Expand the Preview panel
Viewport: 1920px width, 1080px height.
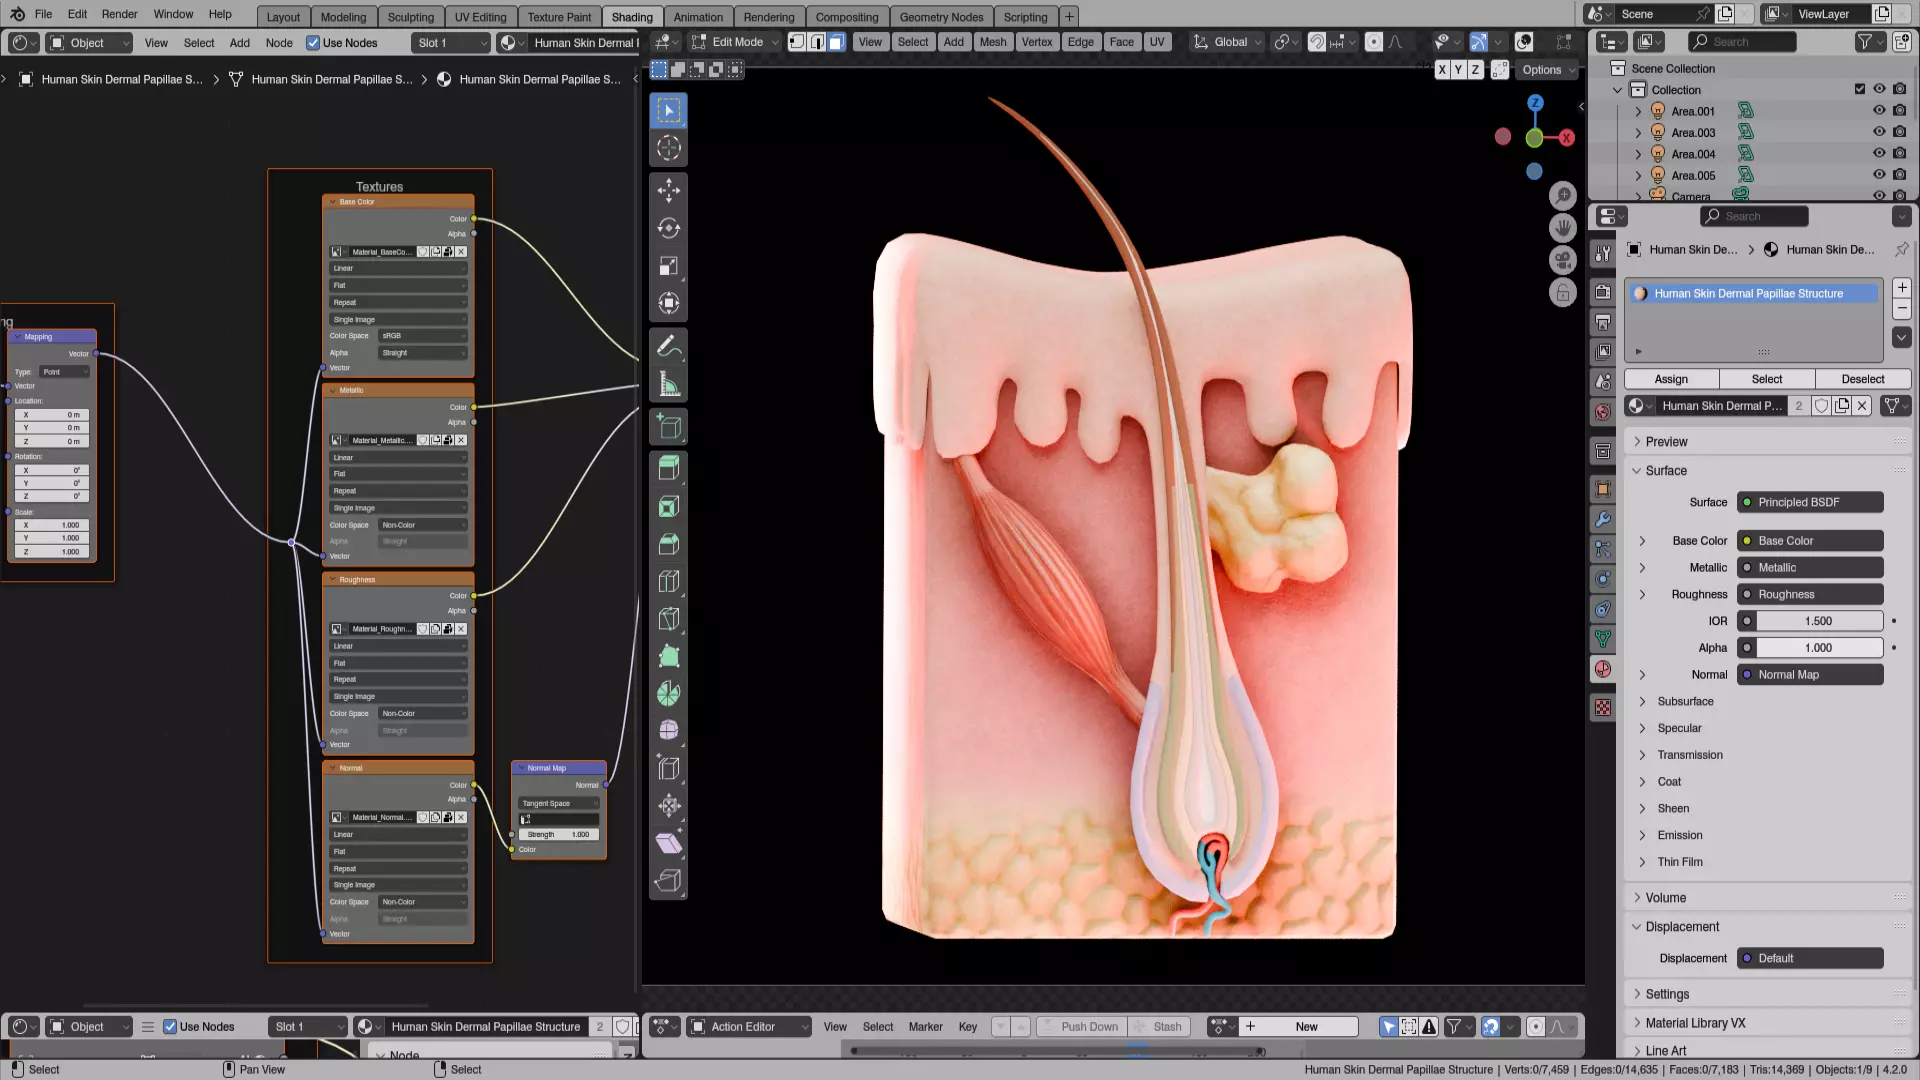coord(1666,442)
